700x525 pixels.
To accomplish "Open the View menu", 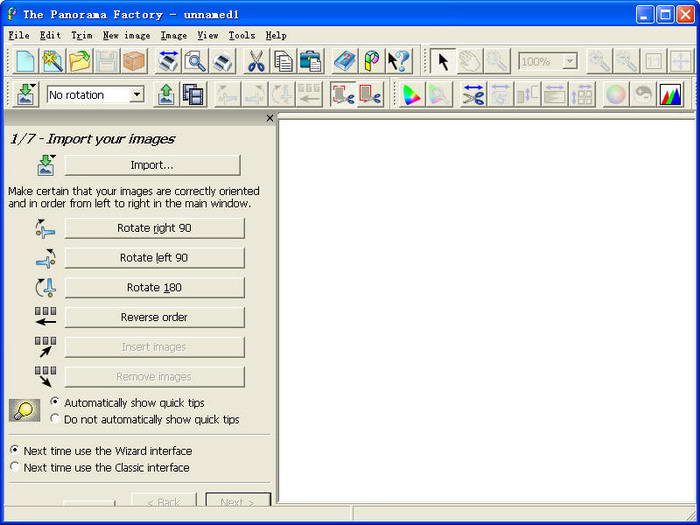I will tap(208, 35).
